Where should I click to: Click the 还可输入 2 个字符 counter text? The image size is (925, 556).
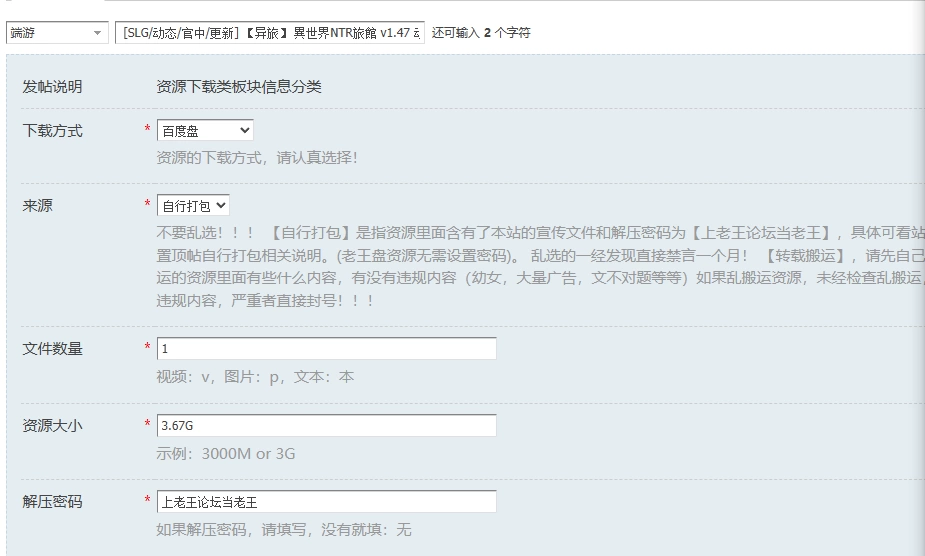pyautogui.click(x=481, y=32)
